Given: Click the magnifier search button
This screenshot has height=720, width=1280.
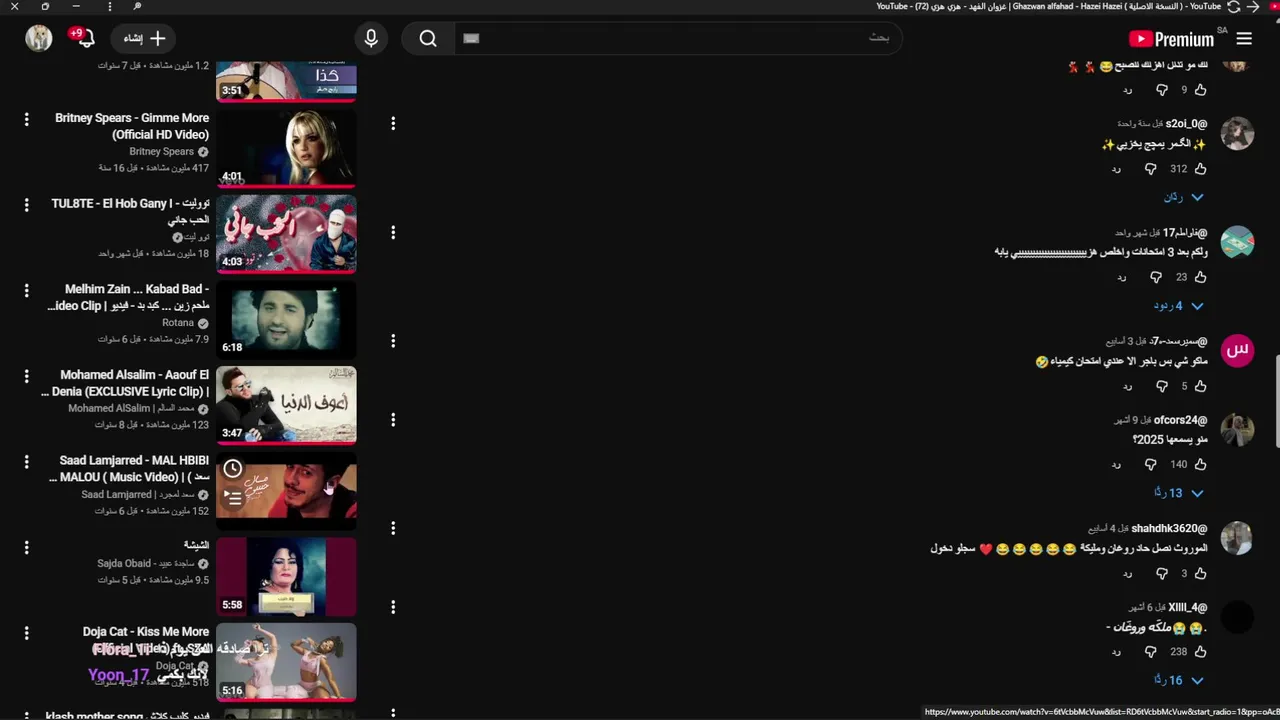Looking at the screenshot, I should (x=428, y=39).
